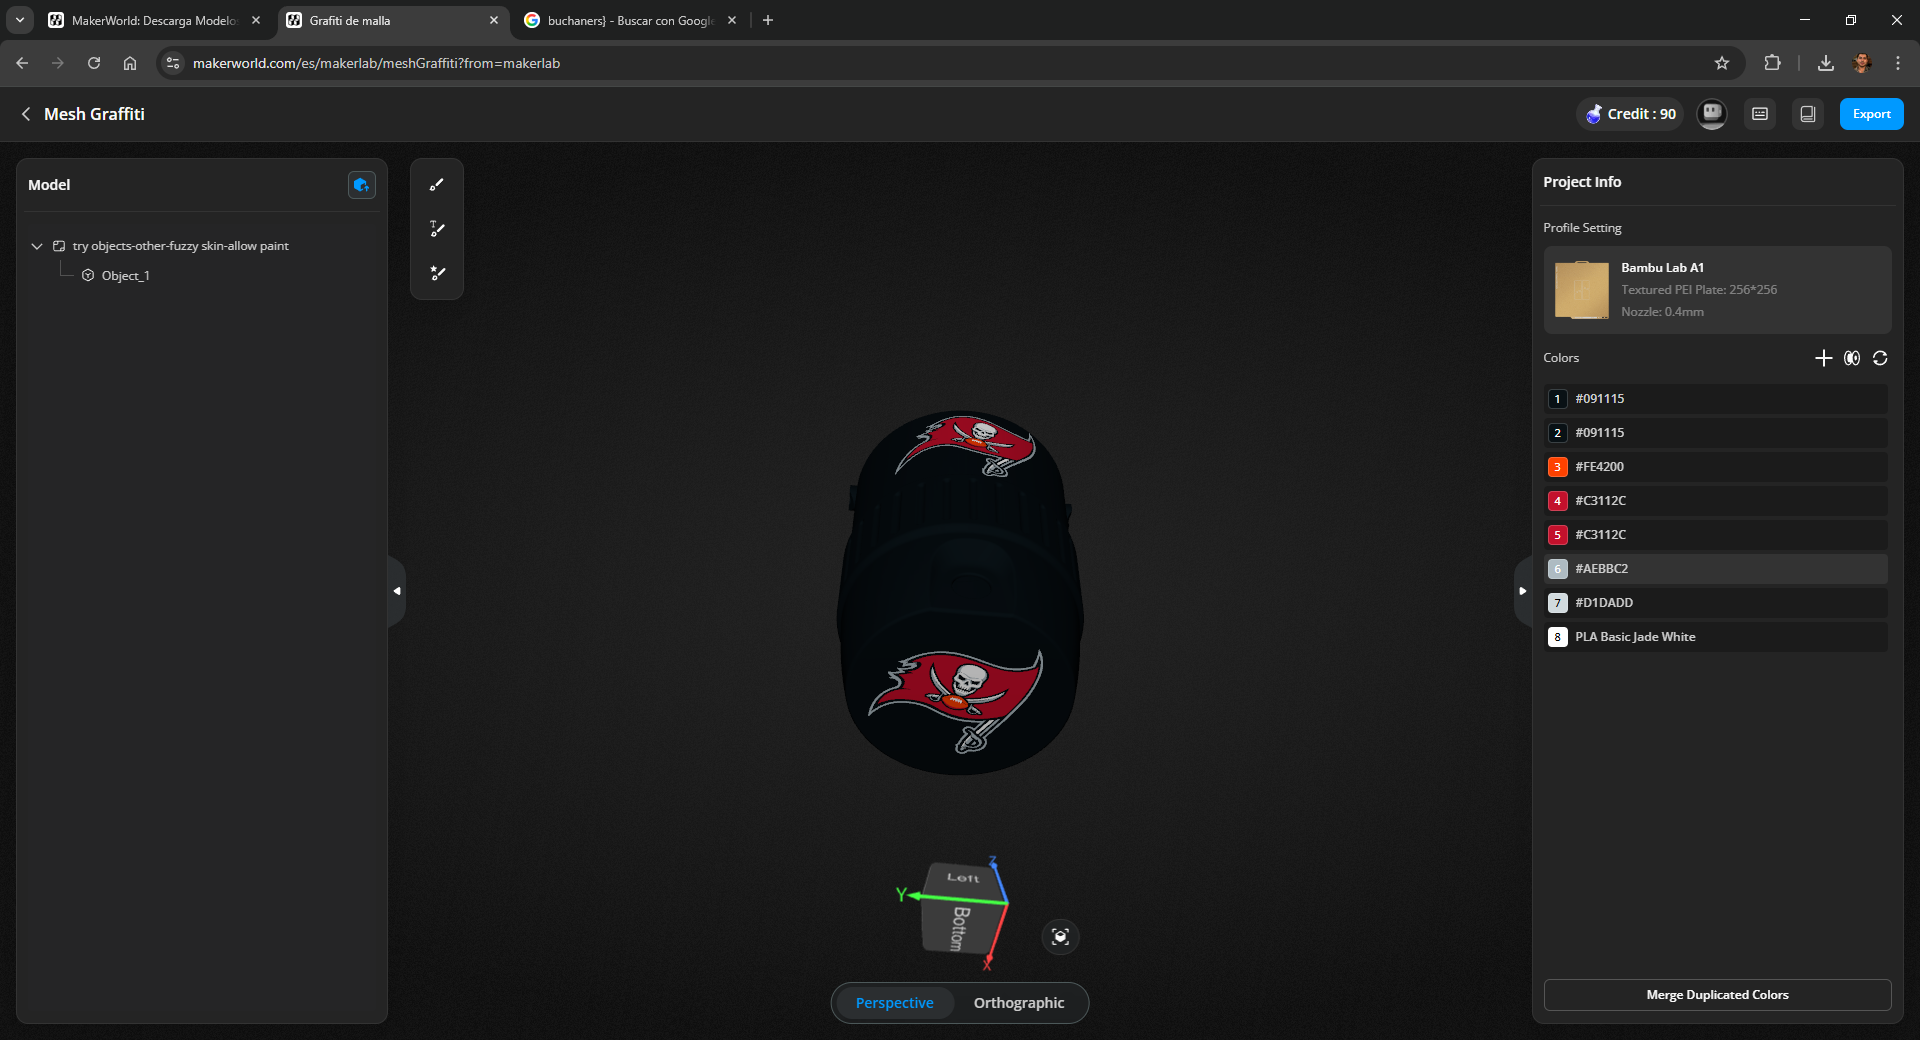The width and height of the screenshot is (1920, 1040).
Task: Select color swatch 2 #091115
Action: [1716, 433]
